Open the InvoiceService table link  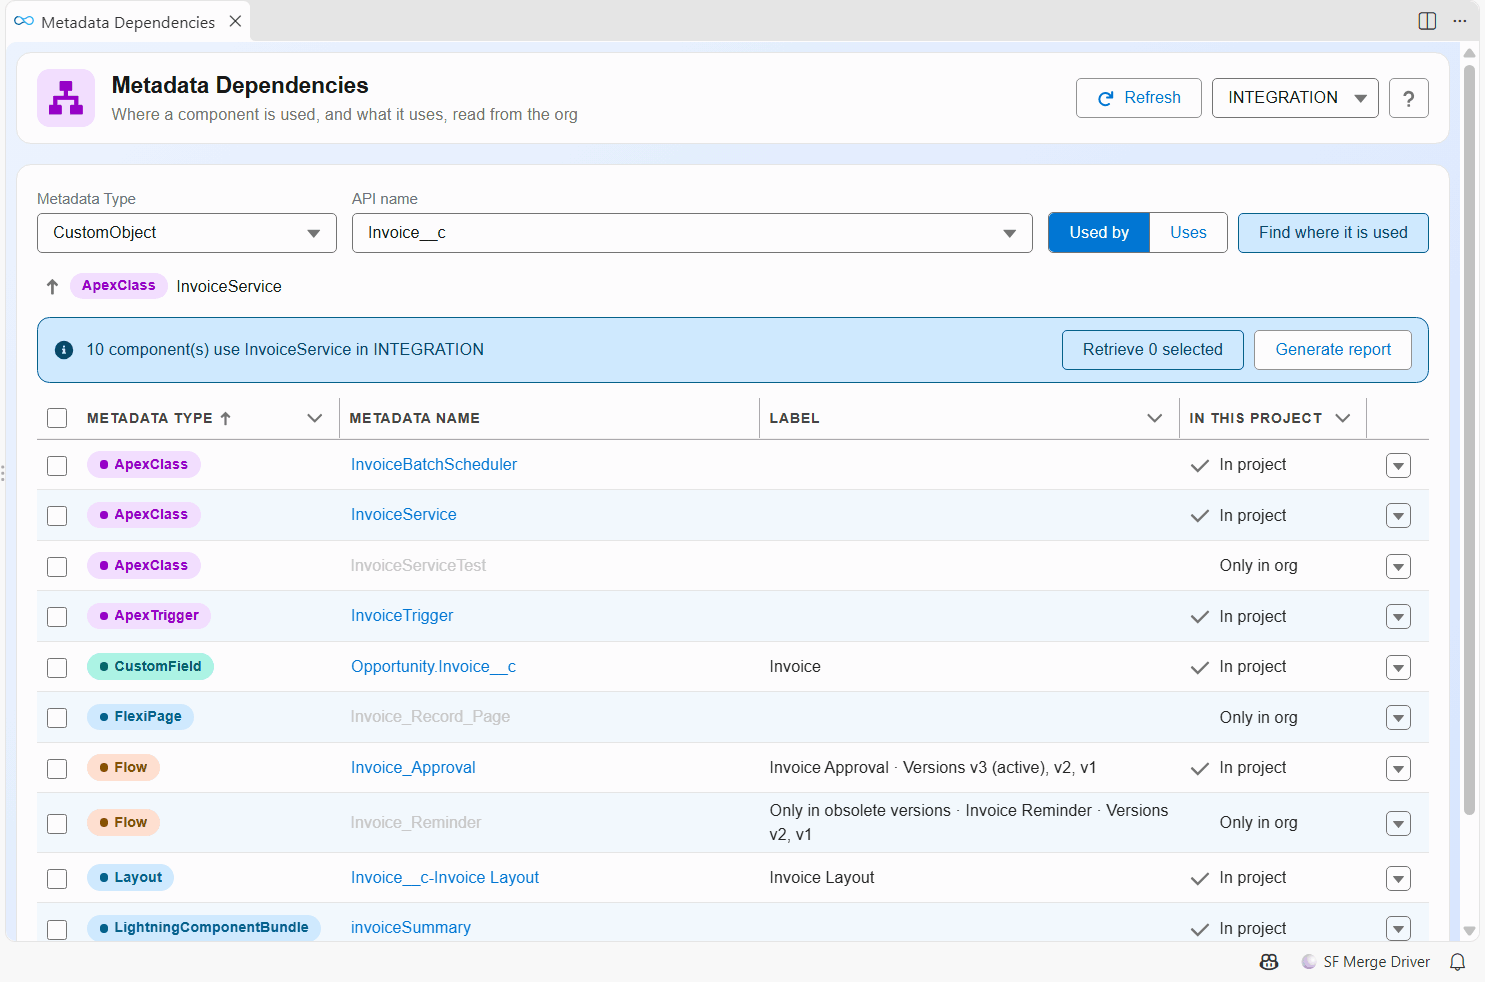[x=404, y=515]
